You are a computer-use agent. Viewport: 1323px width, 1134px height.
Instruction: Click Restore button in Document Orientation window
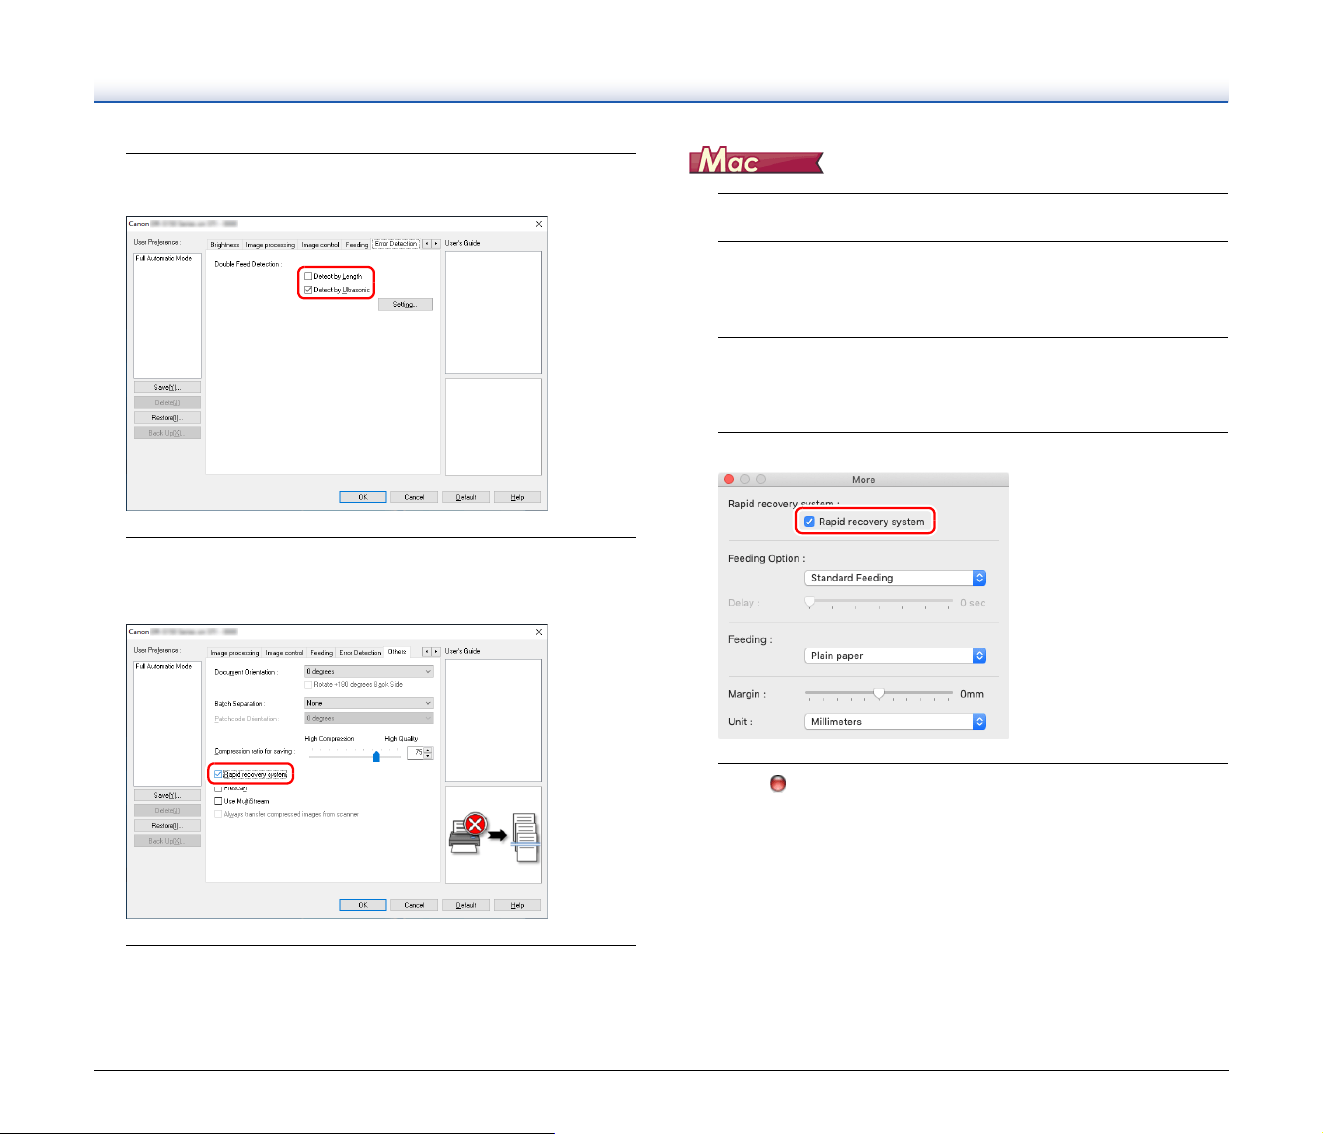[x=167, y=826]
